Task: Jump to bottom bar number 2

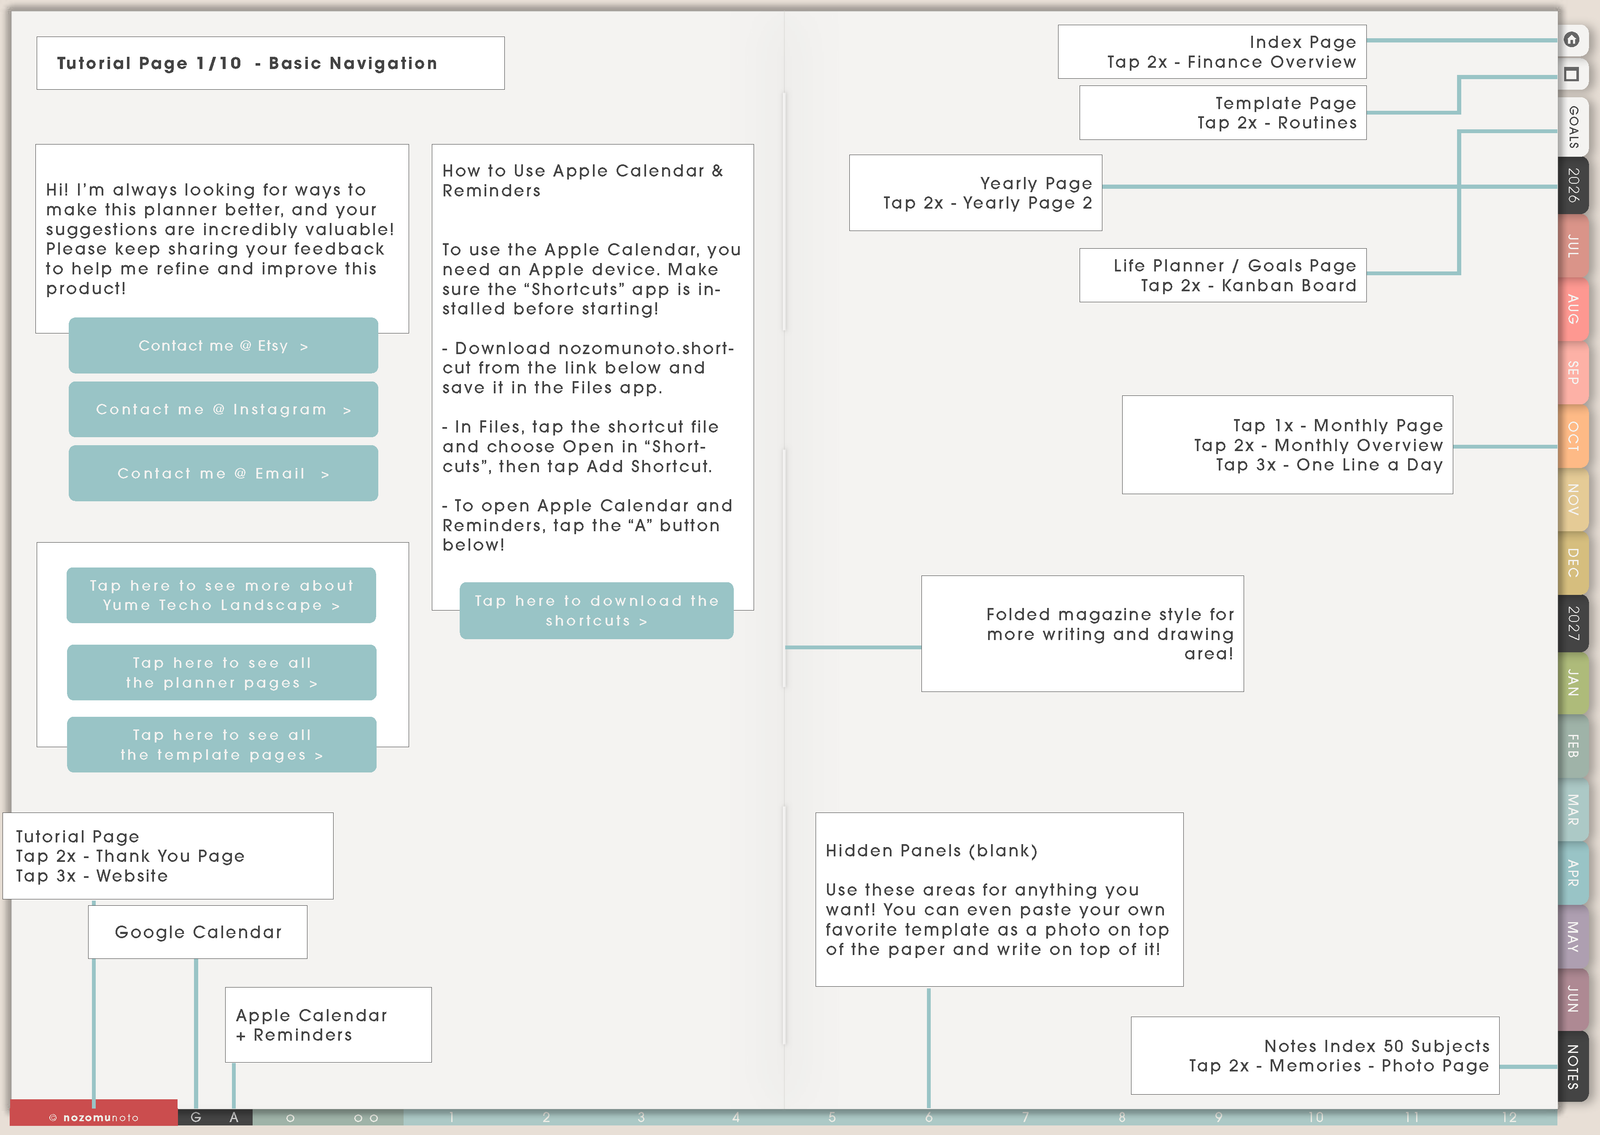Action: (x=546, y=1118)
